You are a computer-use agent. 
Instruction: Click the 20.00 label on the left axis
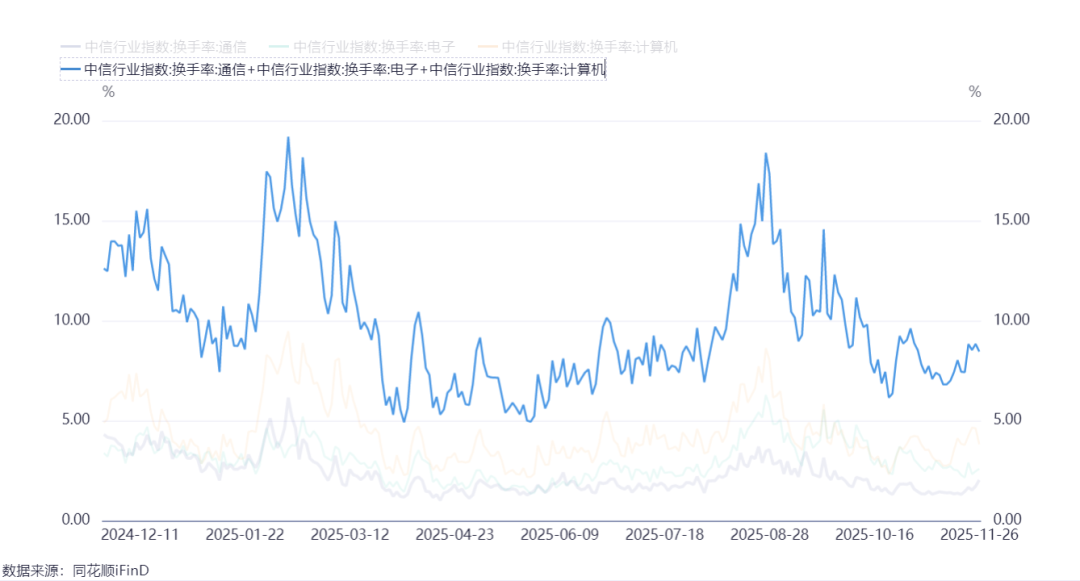72,120
